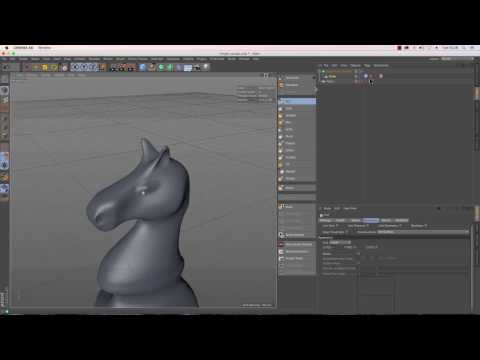Viewport: 480px width, 360px height.
Task: Select the Repeat sculpt brush
Action: point(297,171)
